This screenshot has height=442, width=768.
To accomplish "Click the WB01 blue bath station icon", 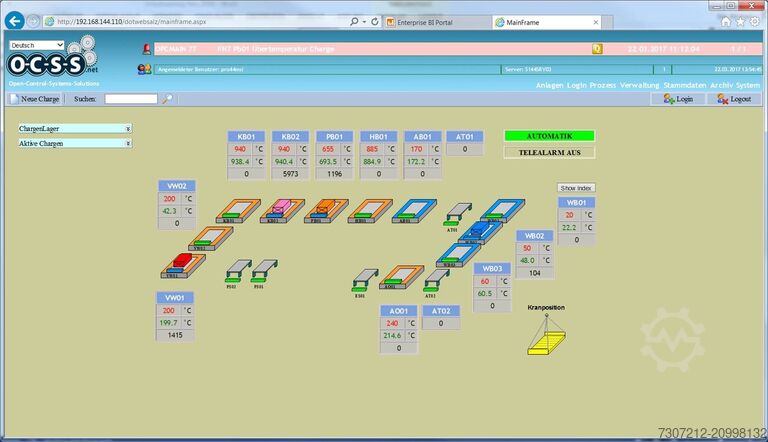I will pyautogui.click(x=503, y=211).
